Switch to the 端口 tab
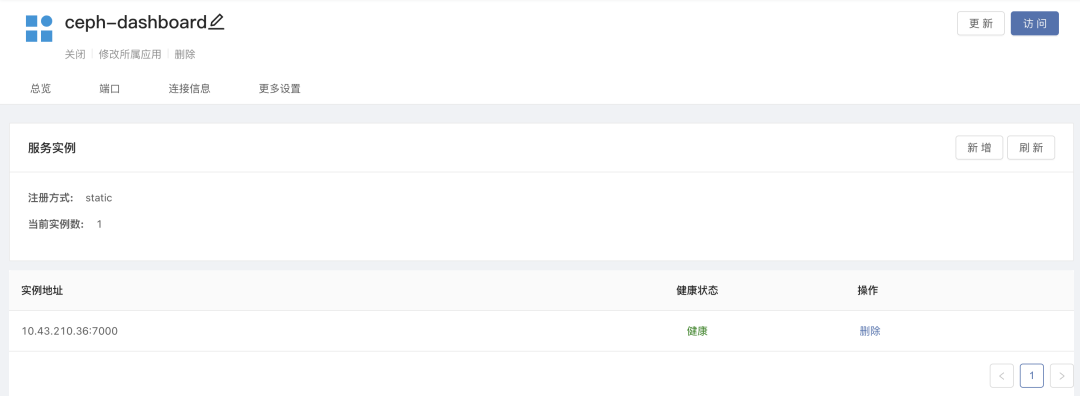The width and height of the screenshot is (1080, 396). (110, 88)
